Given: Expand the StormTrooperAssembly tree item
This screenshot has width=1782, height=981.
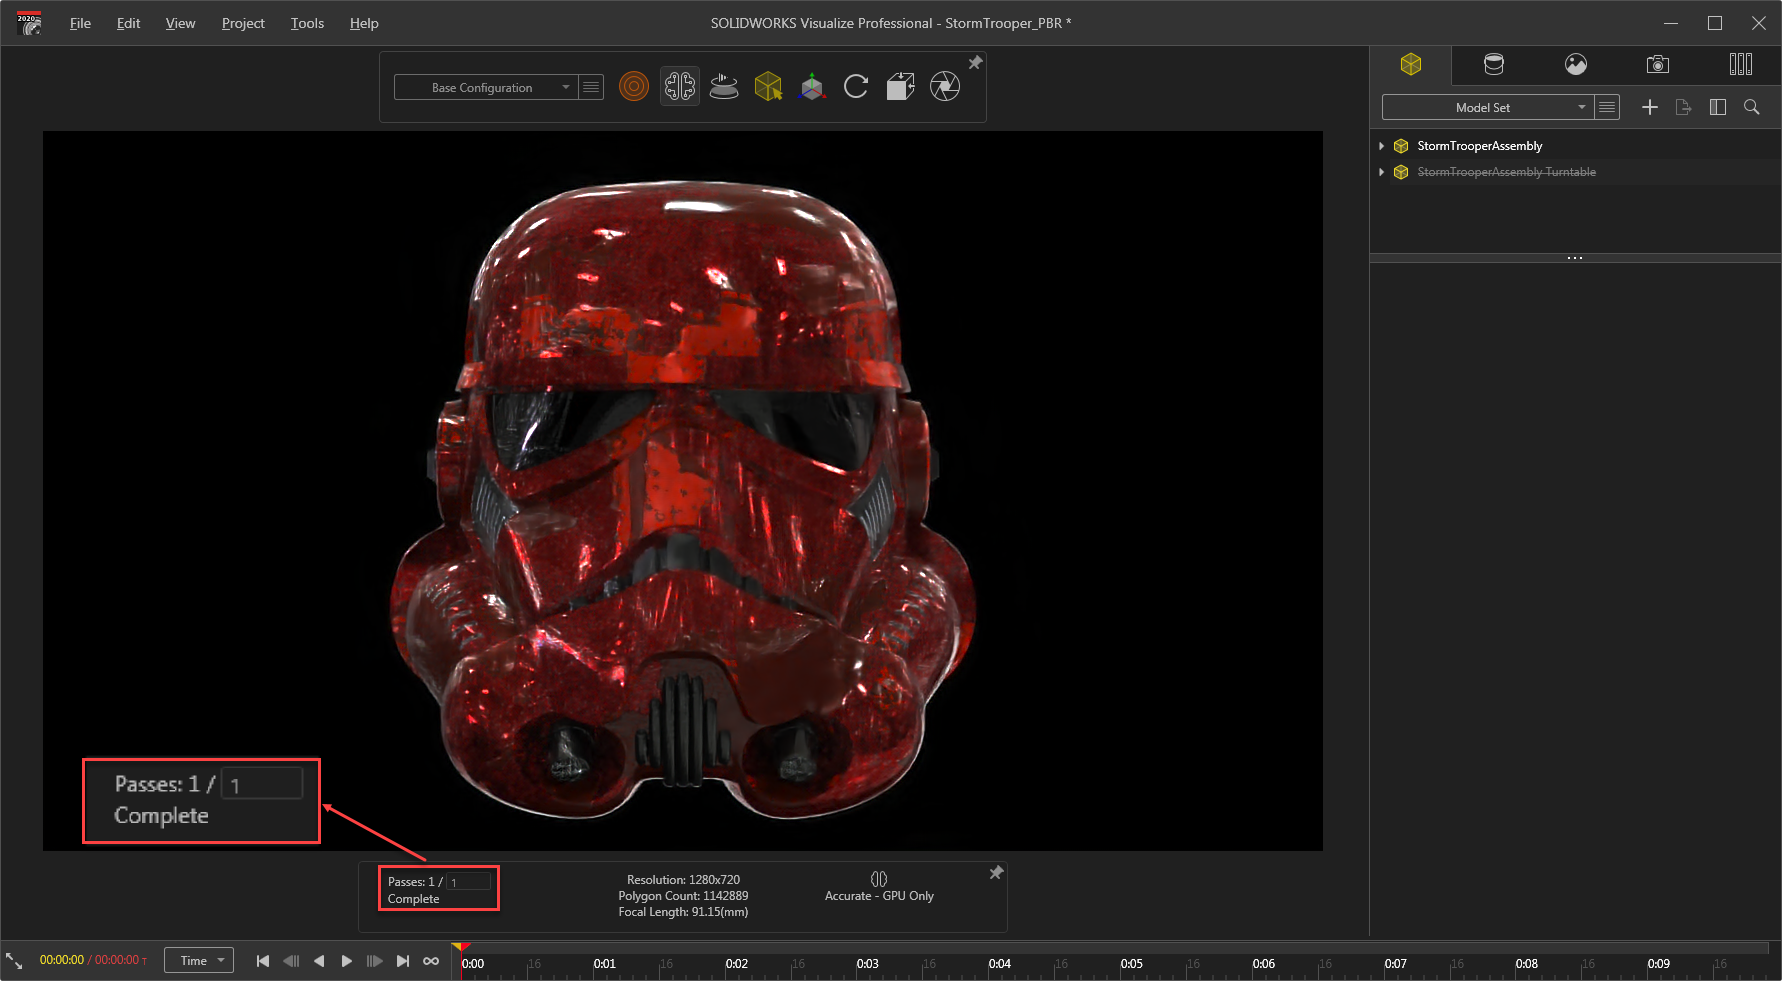Looking at the screenshot, I should click(x=1382, y=145).
